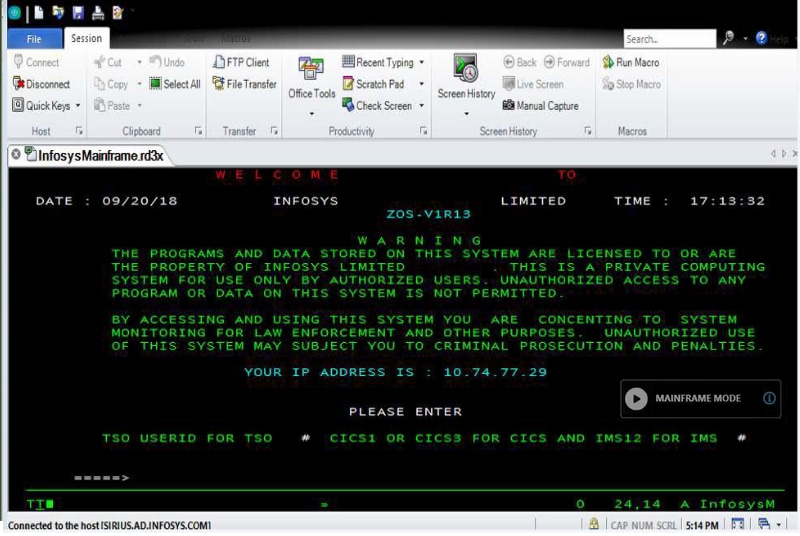Select the Session ribbon tab
This screenshot has width=800, height=536.
pos(86,38)
